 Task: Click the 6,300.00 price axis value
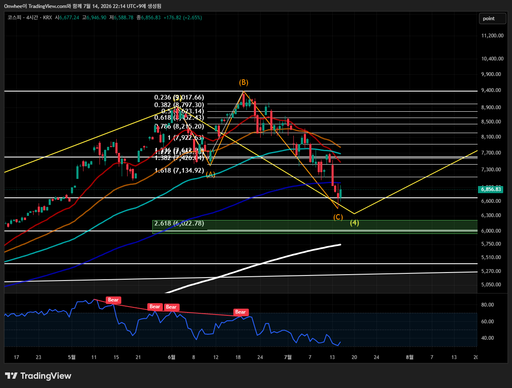(x=491, y=215)
